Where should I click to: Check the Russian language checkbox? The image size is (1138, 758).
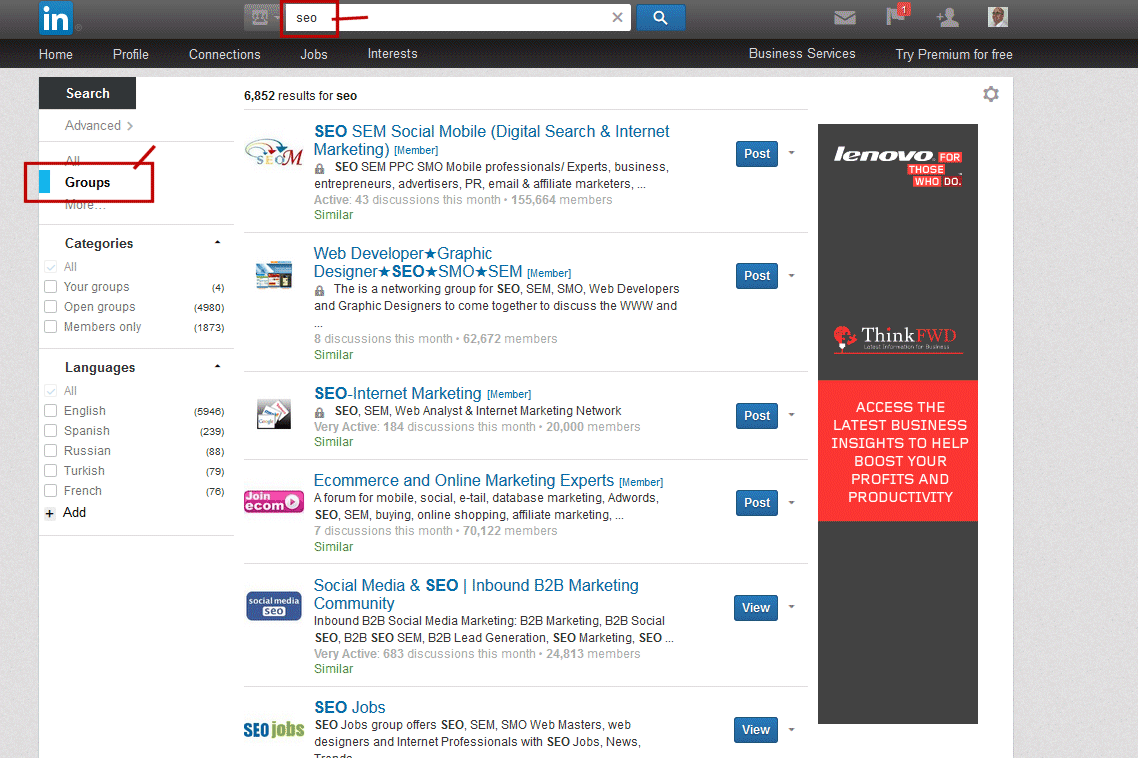pos(51,451)
